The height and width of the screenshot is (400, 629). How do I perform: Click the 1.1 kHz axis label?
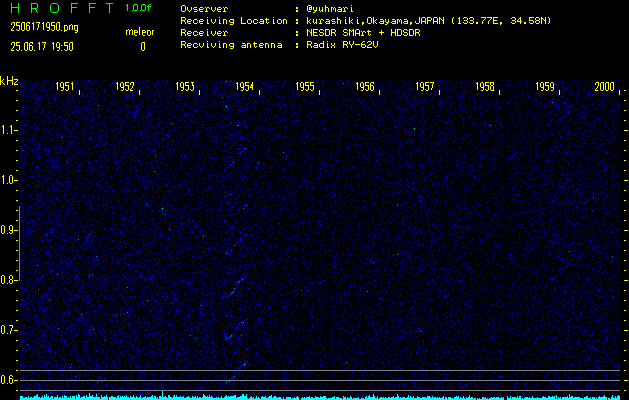coord(8,130)
